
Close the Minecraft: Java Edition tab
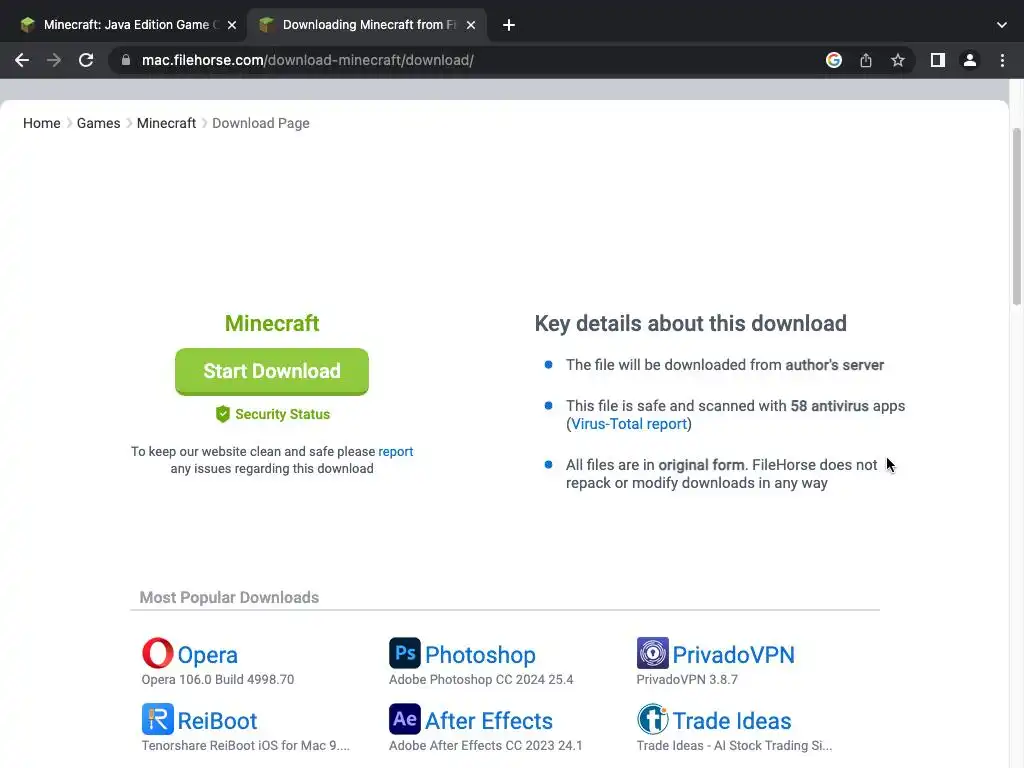232,25
